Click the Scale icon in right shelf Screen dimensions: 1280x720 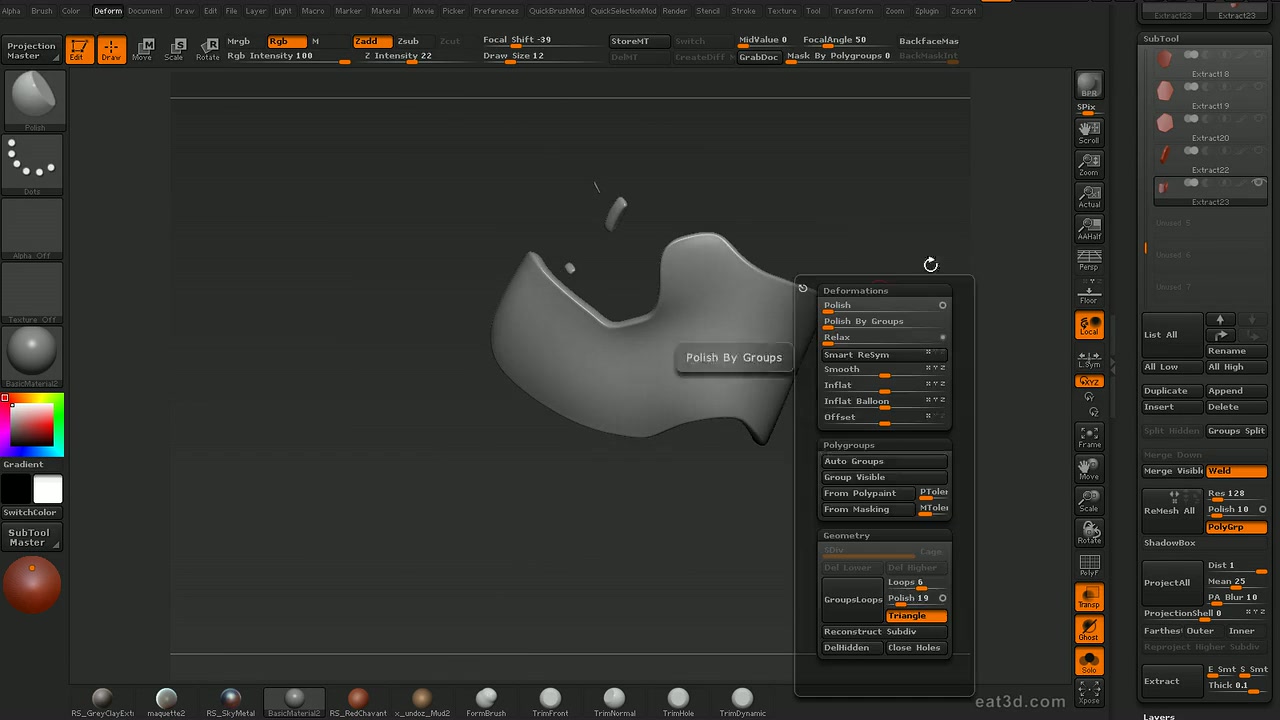pos(1089,500)
